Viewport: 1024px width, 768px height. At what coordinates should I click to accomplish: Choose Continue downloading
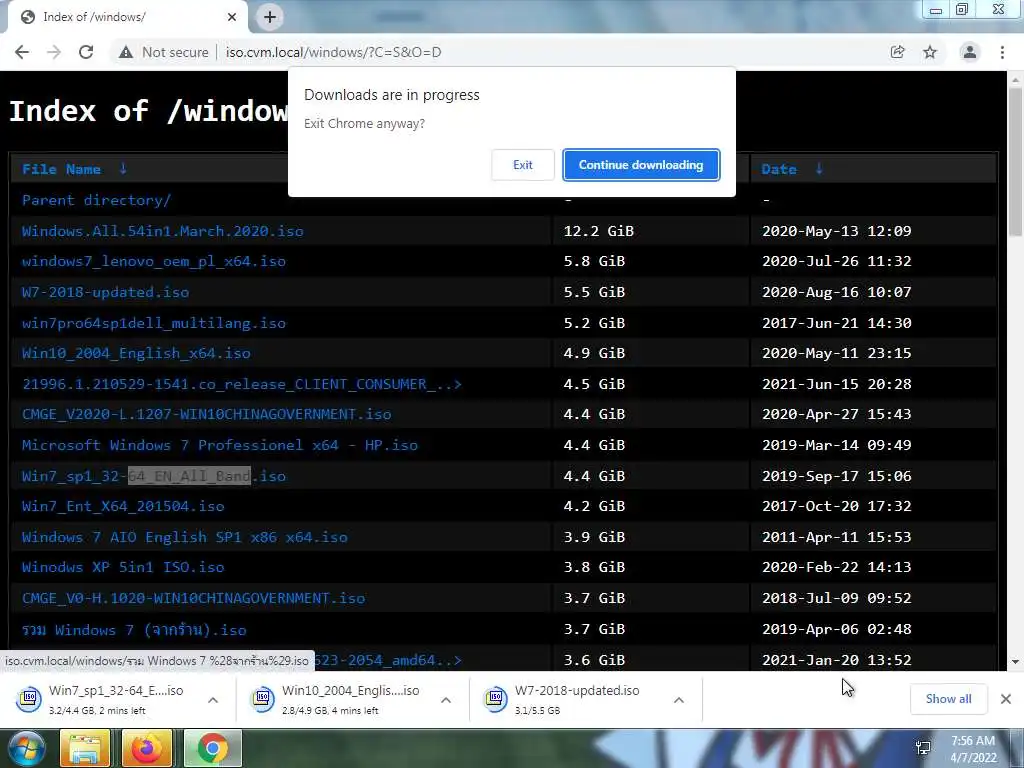click(641, 165)
